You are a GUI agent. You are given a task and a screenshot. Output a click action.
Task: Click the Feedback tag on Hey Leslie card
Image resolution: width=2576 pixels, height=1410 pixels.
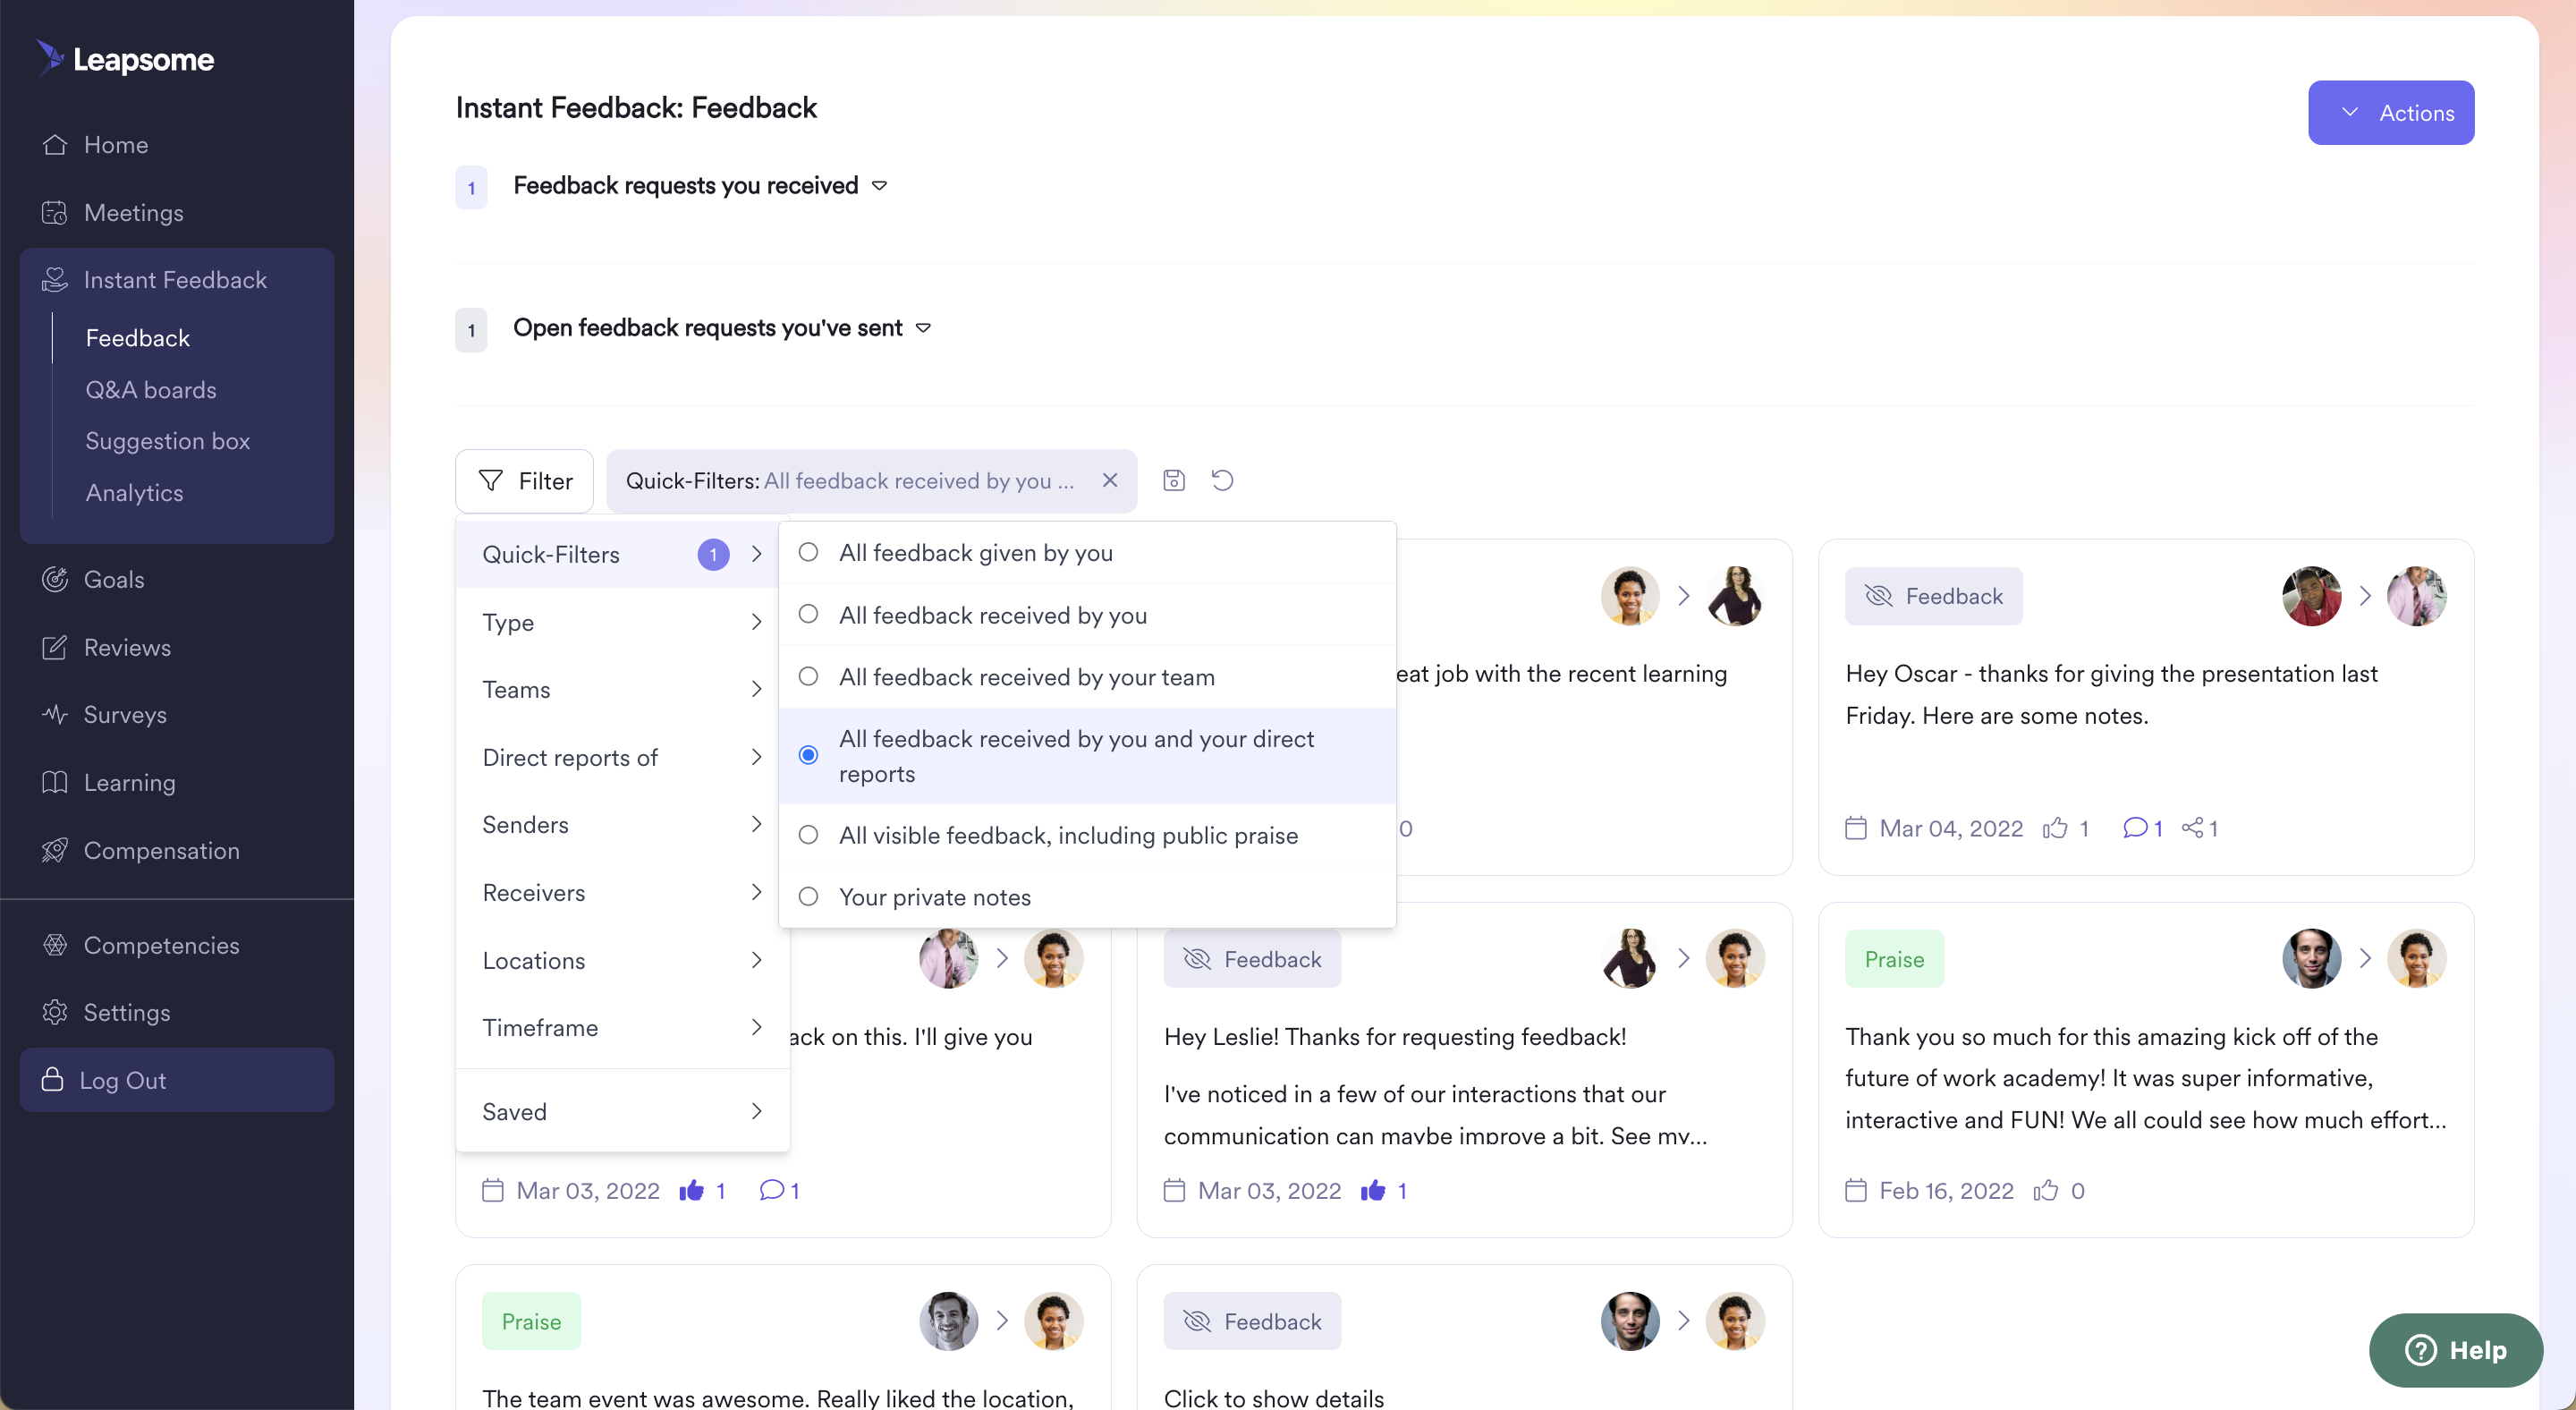(1252, 959)
